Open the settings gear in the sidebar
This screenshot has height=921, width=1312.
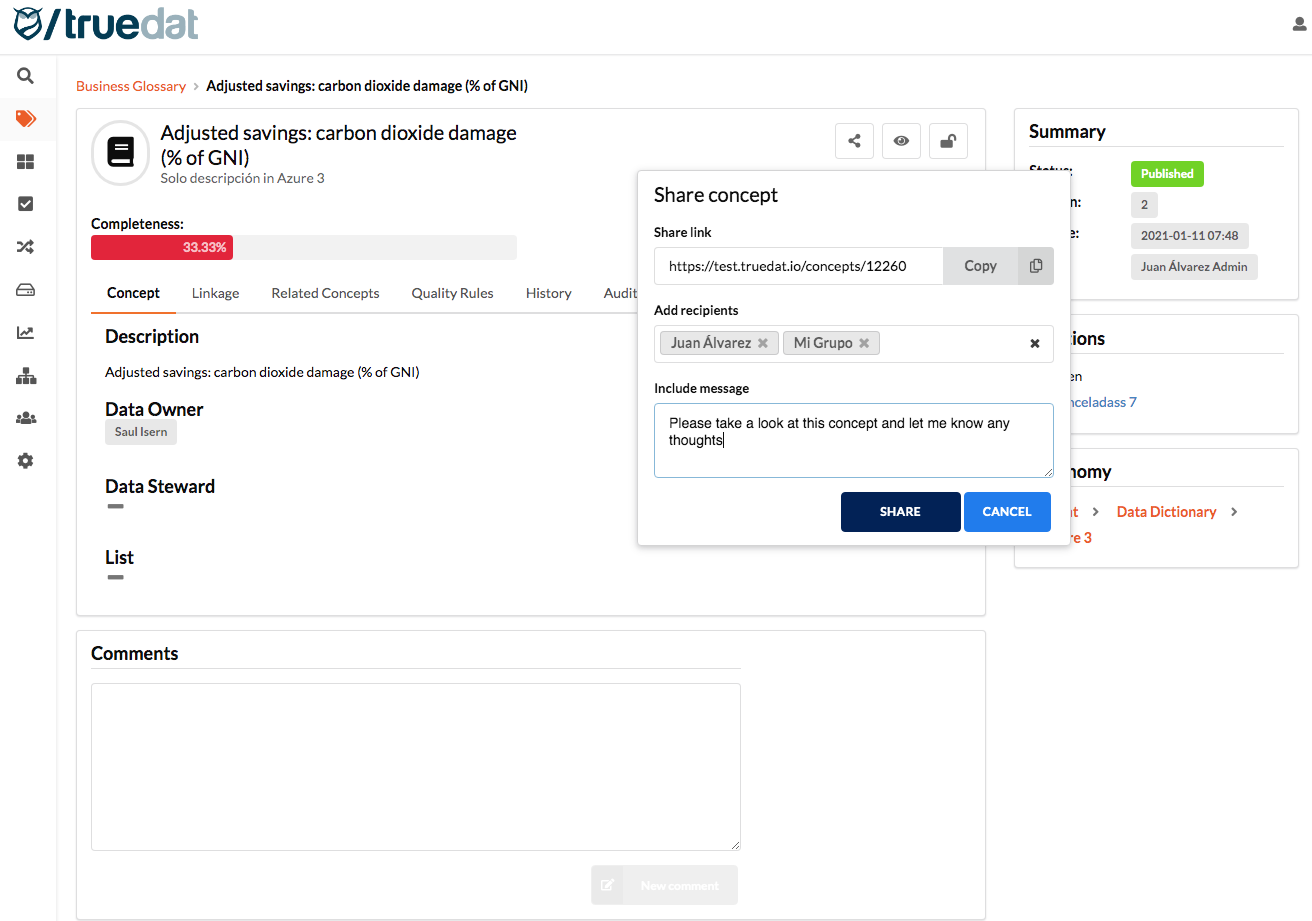26,461
